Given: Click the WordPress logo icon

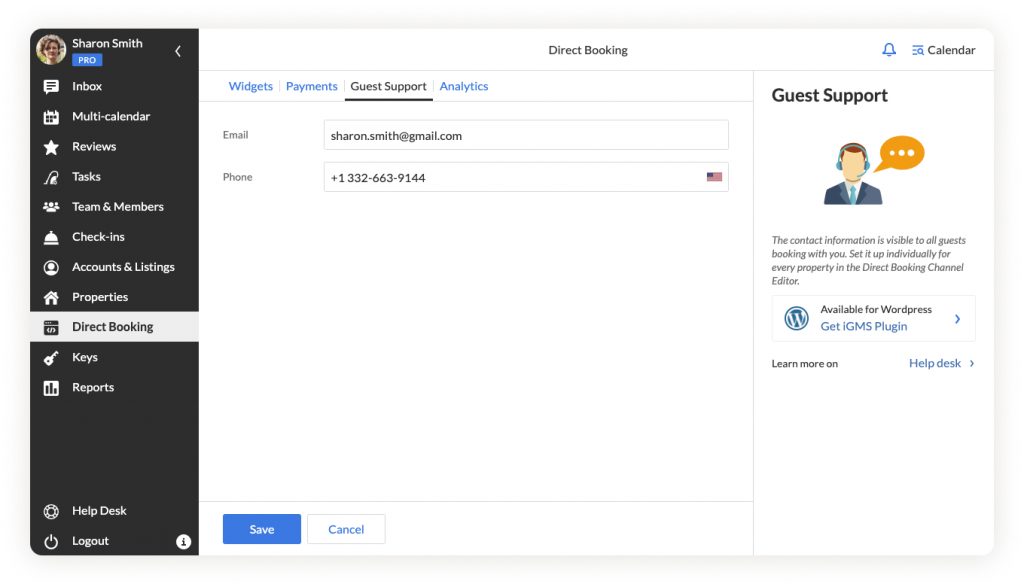Looking at the screenshot, I should pos(796,318).
